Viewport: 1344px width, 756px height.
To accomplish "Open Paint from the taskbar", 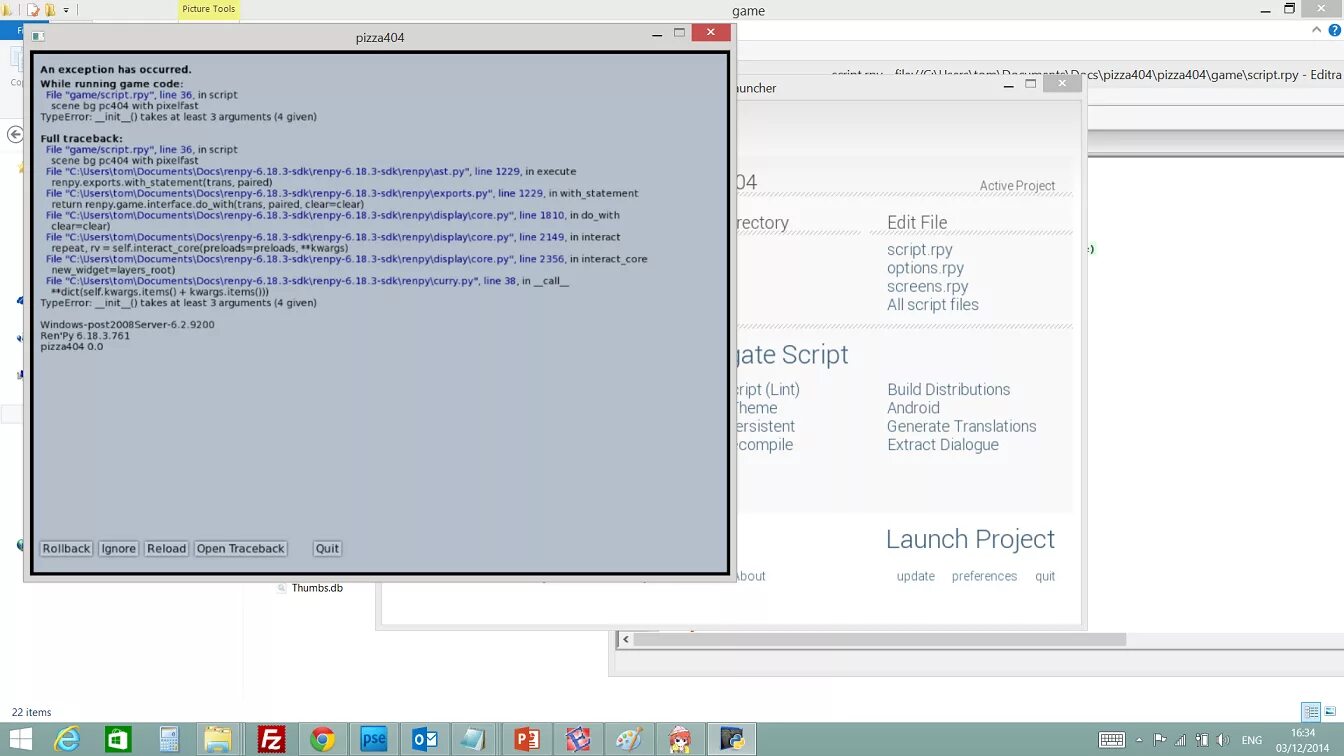I will click(x=629, y=739).
